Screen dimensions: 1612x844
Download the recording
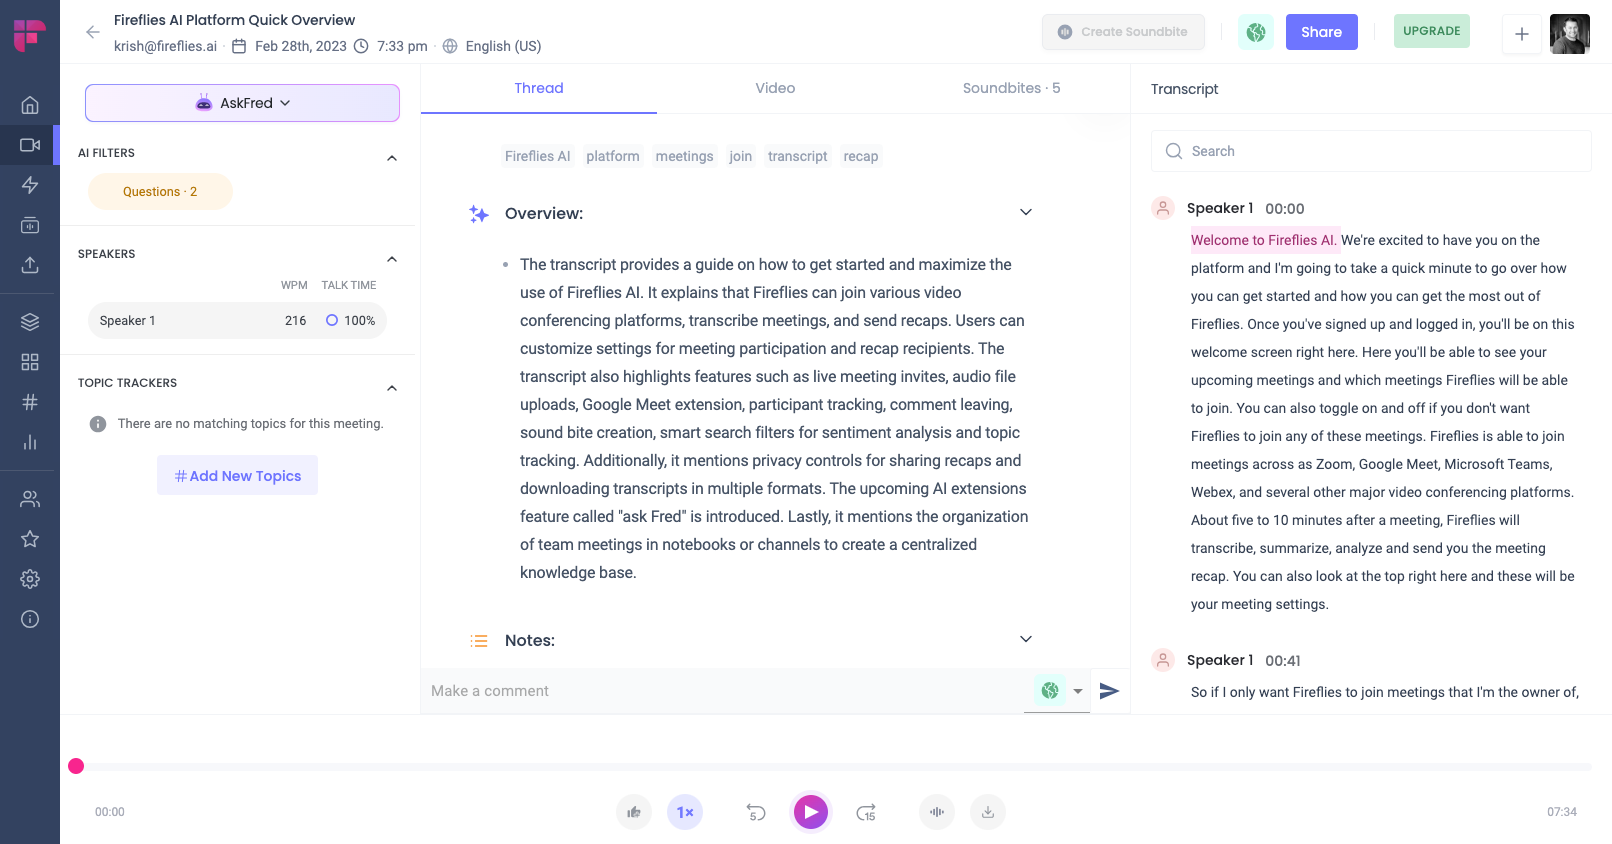[x=988, y=812]
